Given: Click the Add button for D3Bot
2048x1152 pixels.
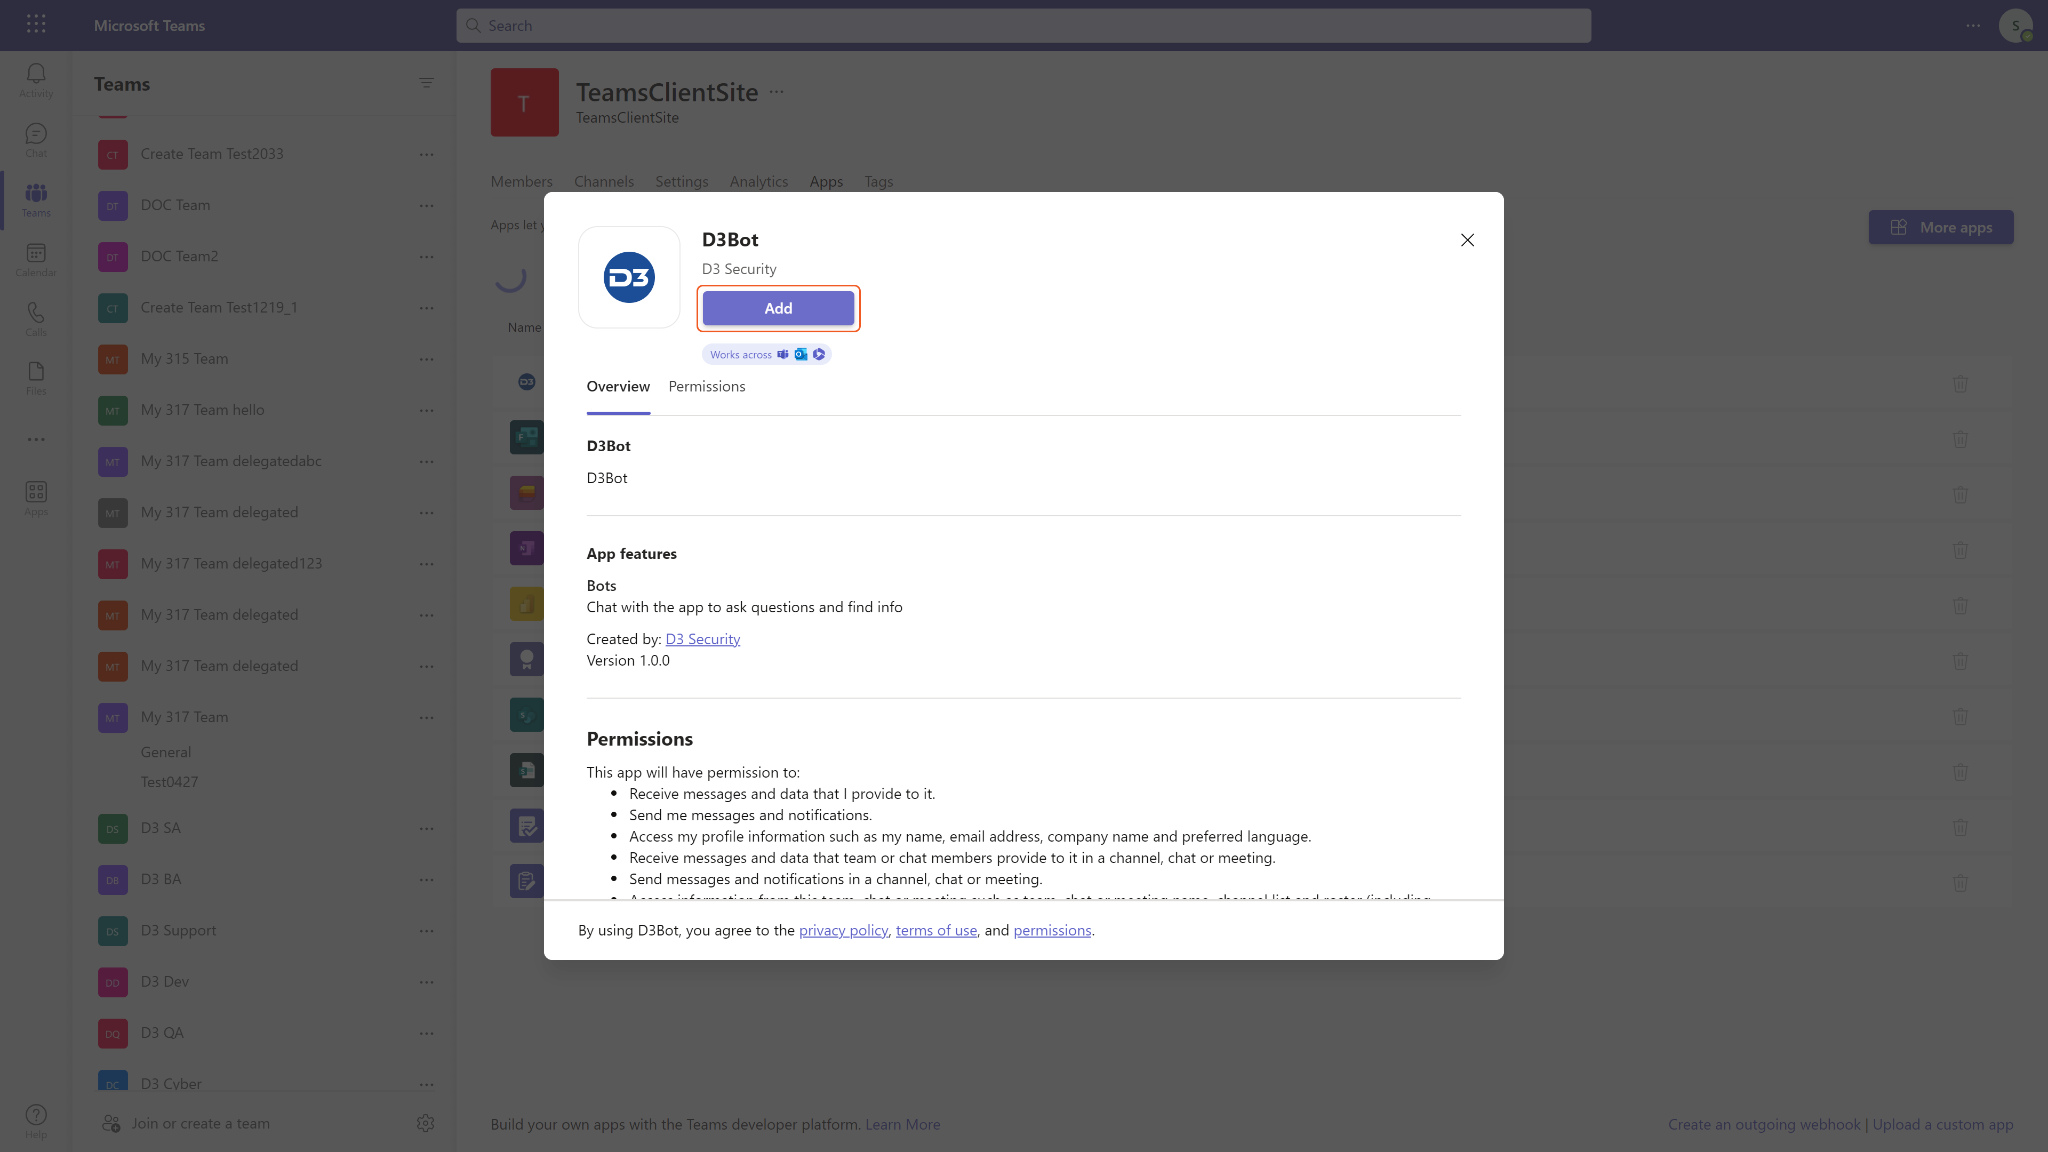Looking at the screenshot, I should [778, 308].
